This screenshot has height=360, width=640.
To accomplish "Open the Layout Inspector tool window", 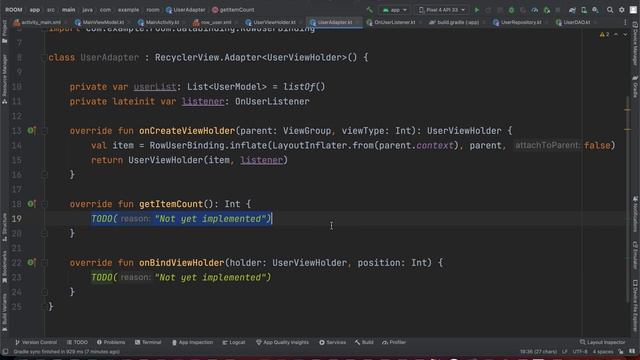I will tap(602, 342).
